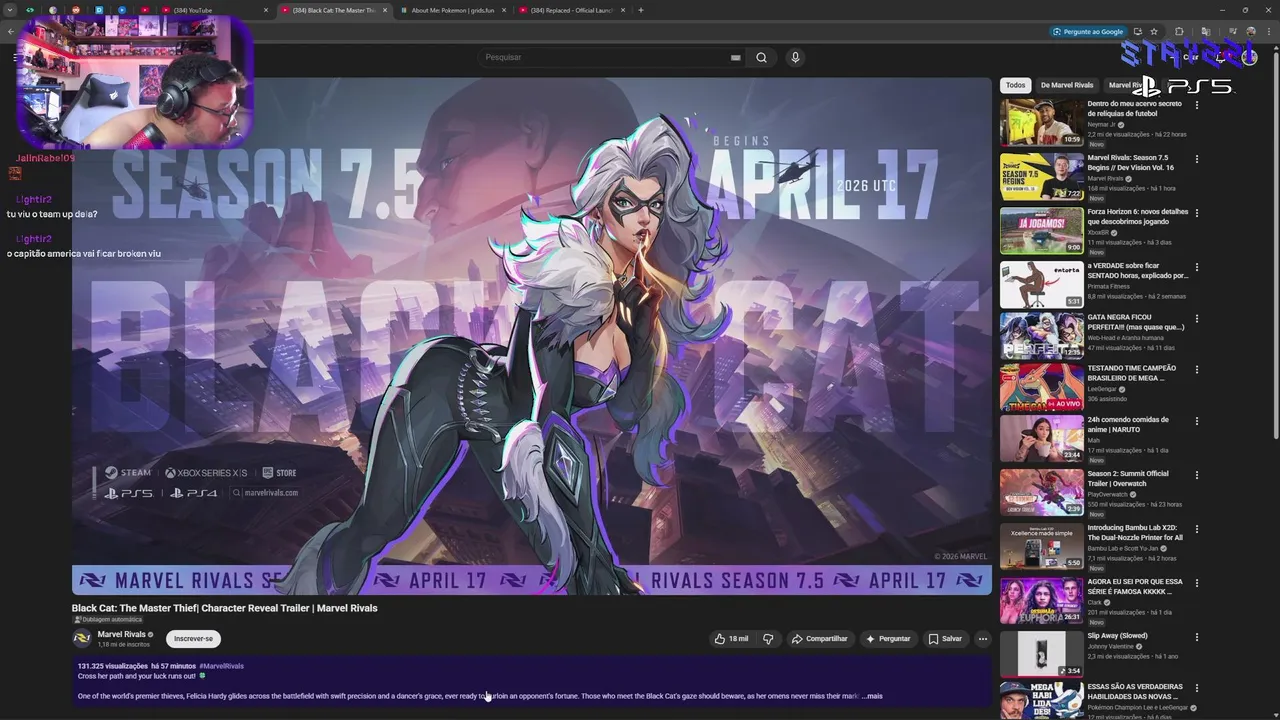The width and height of the screenshot is (1280, 720).
Task: Click the Dublagem automática badge
Action: [108, 620]
